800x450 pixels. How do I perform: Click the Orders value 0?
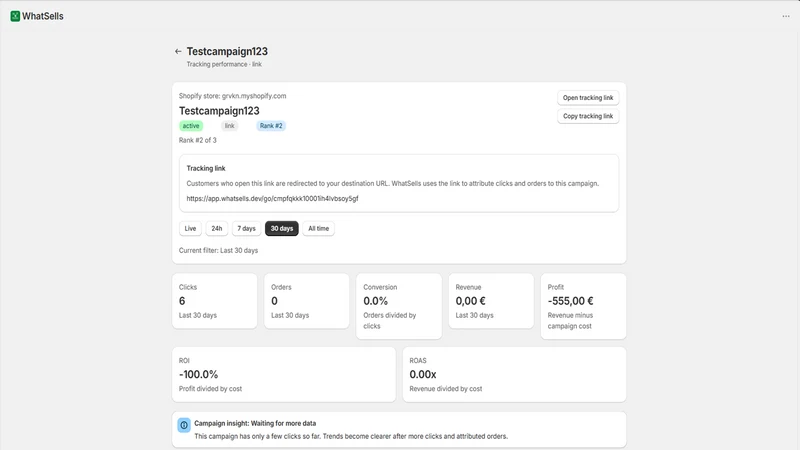274,301
